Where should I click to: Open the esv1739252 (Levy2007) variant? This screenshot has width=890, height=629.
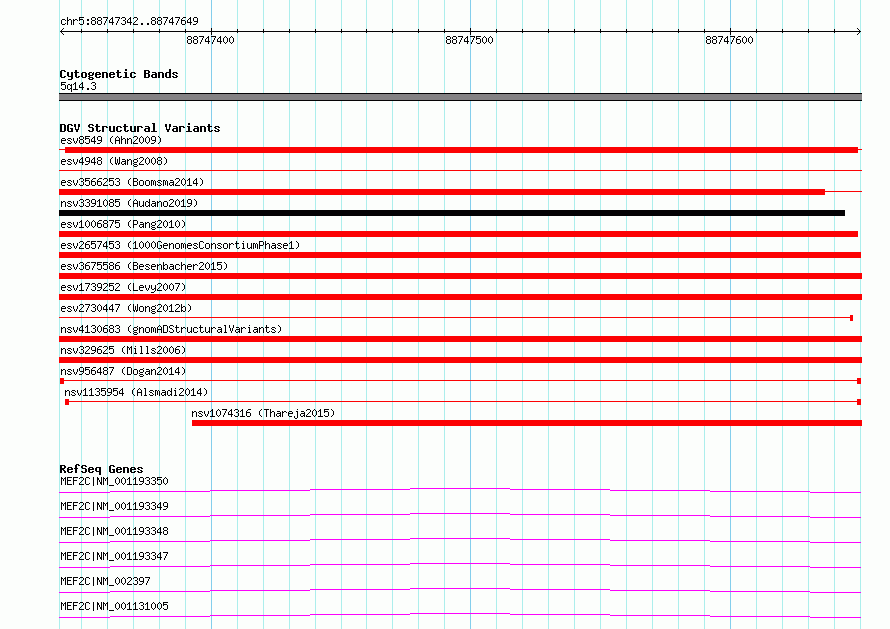click(123, 287)
